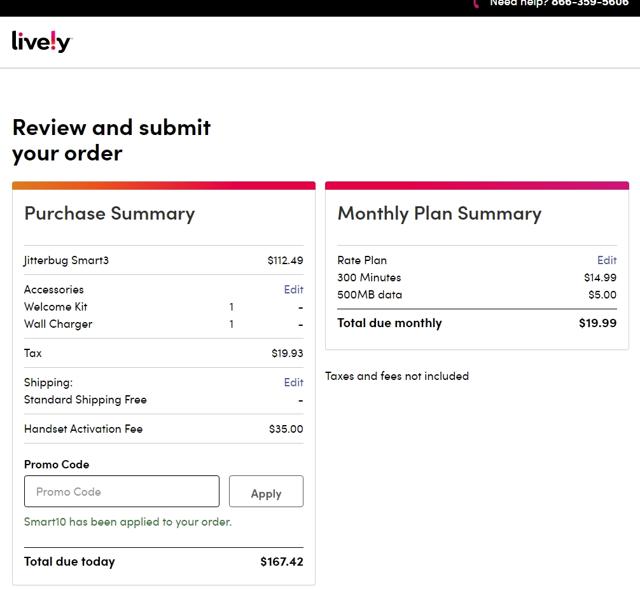Screen dimensions: 640x590
Task: Select Taxes and fees not included note
Action: 397,376
